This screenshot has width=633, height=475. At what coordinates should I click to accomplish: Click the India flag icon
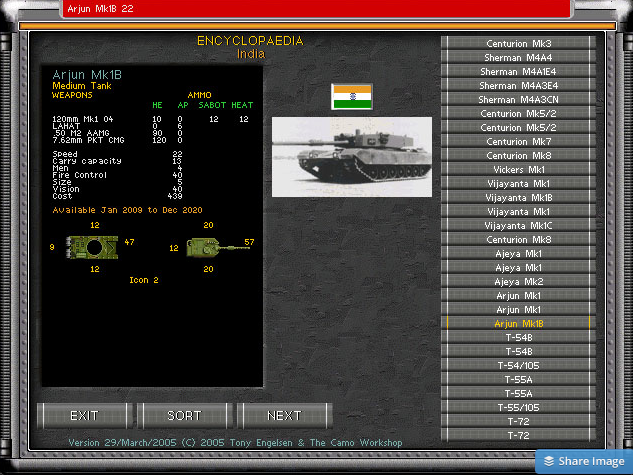click(352, 96)
